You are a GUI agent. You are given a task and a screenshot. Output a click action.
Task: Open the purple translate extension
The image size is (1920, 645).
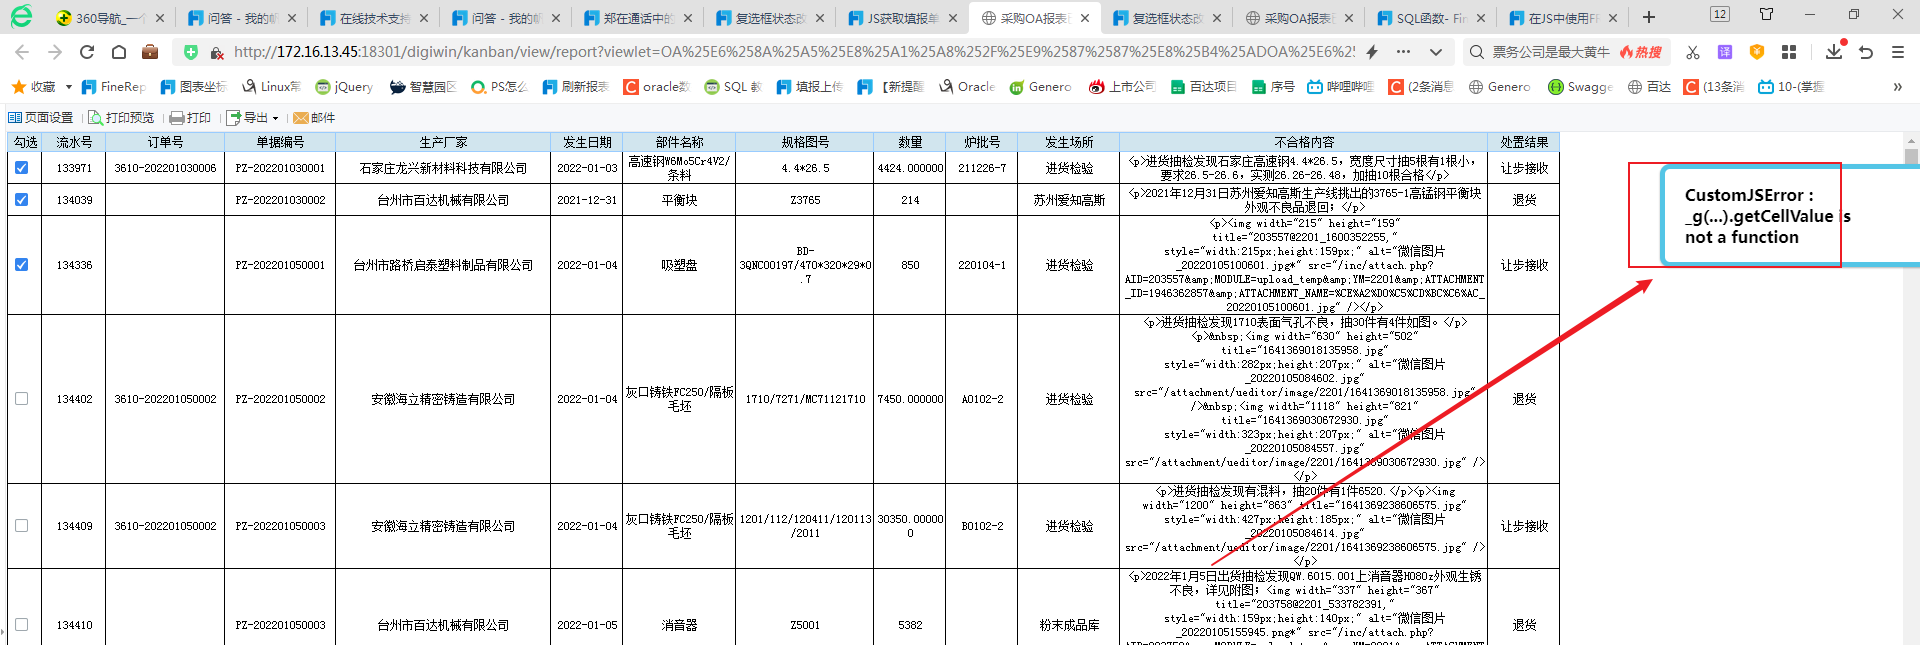tap(1725, 52)
